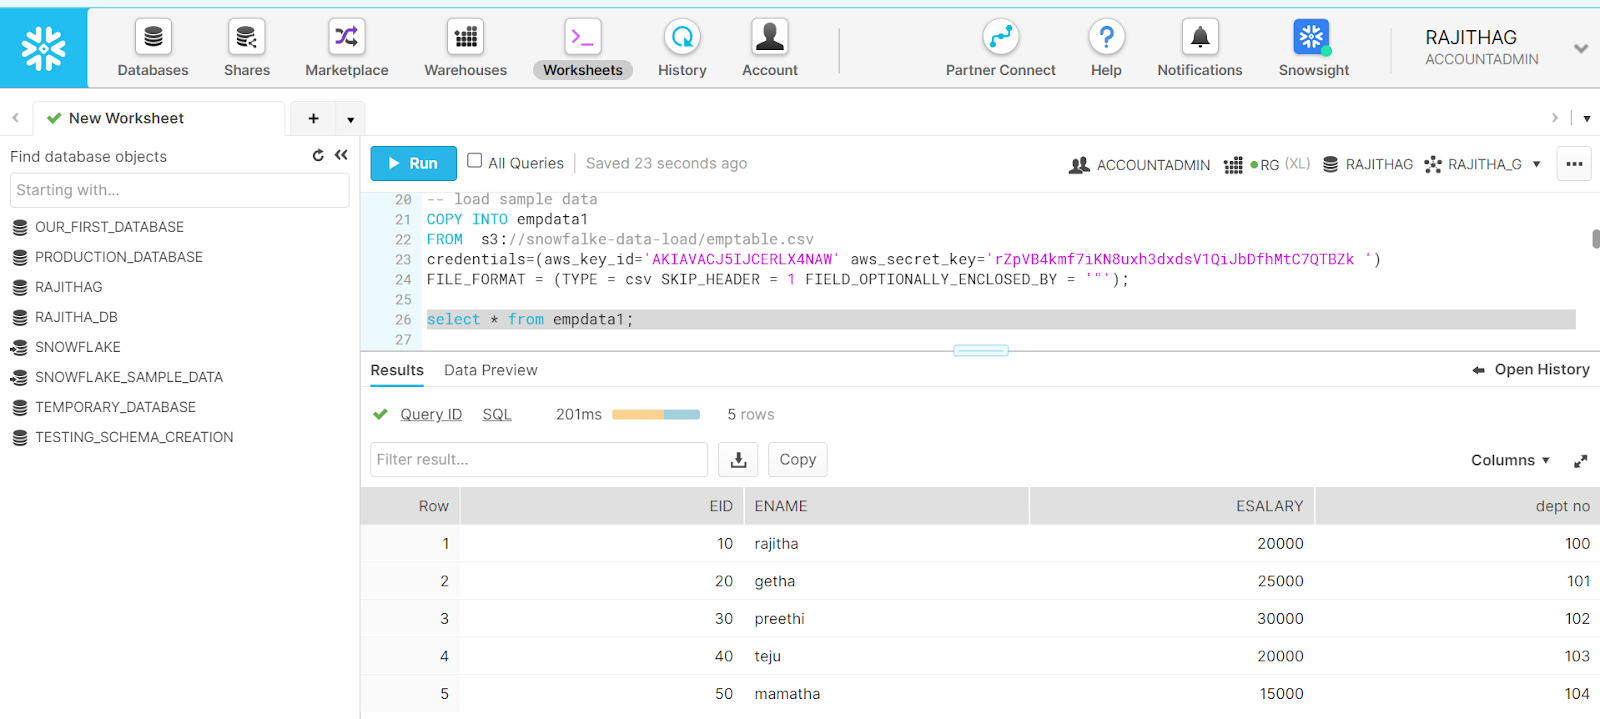Click the RAJITHAG database context

coord(1368,165)
